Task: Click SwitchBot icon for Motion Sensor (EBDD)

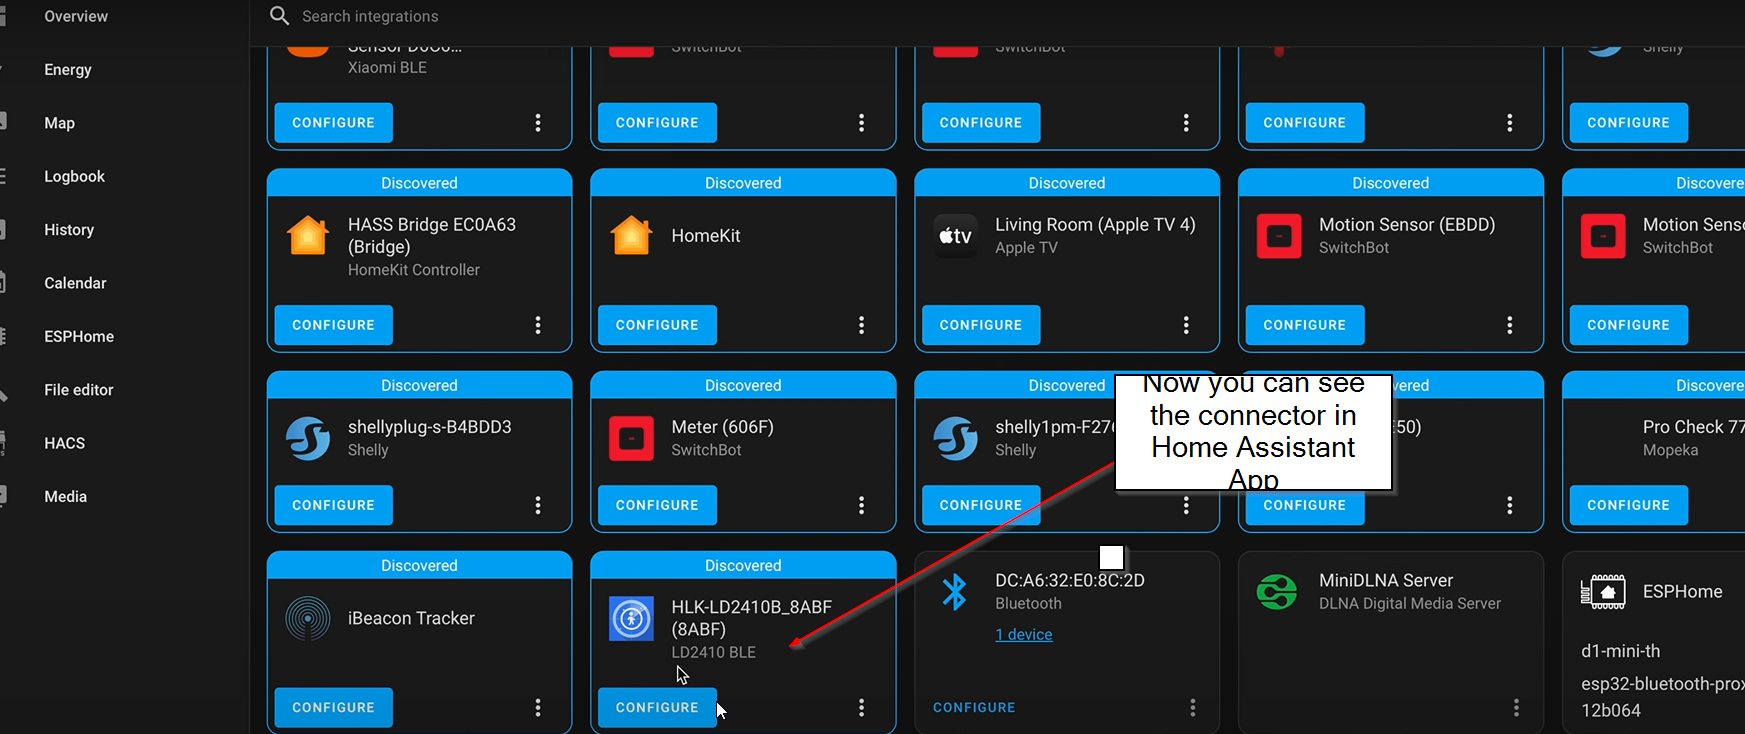Action: click(1279, 236)
